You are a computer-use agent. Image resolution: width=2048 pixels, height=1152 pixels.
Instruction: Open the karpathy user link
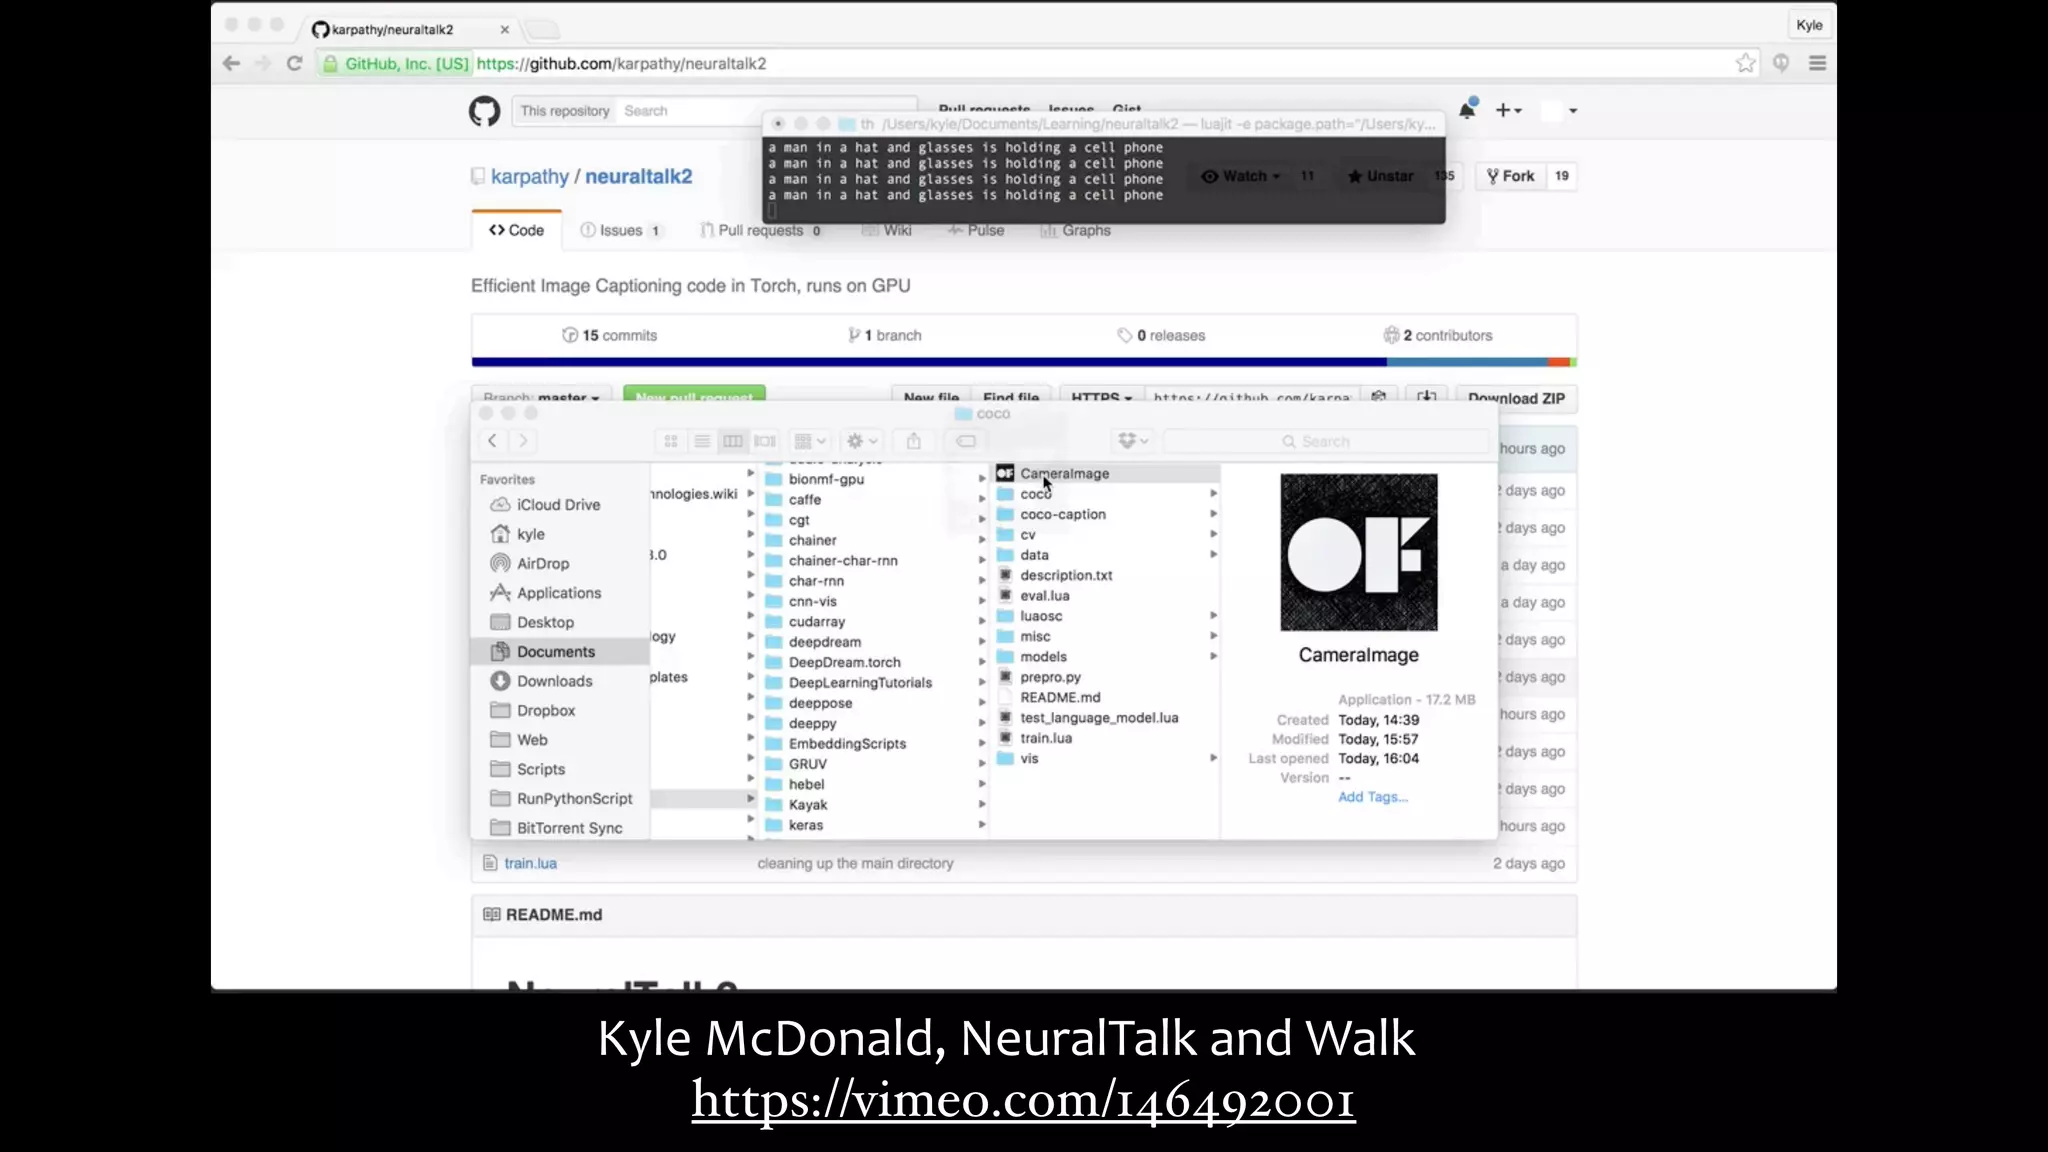[530, 177]
